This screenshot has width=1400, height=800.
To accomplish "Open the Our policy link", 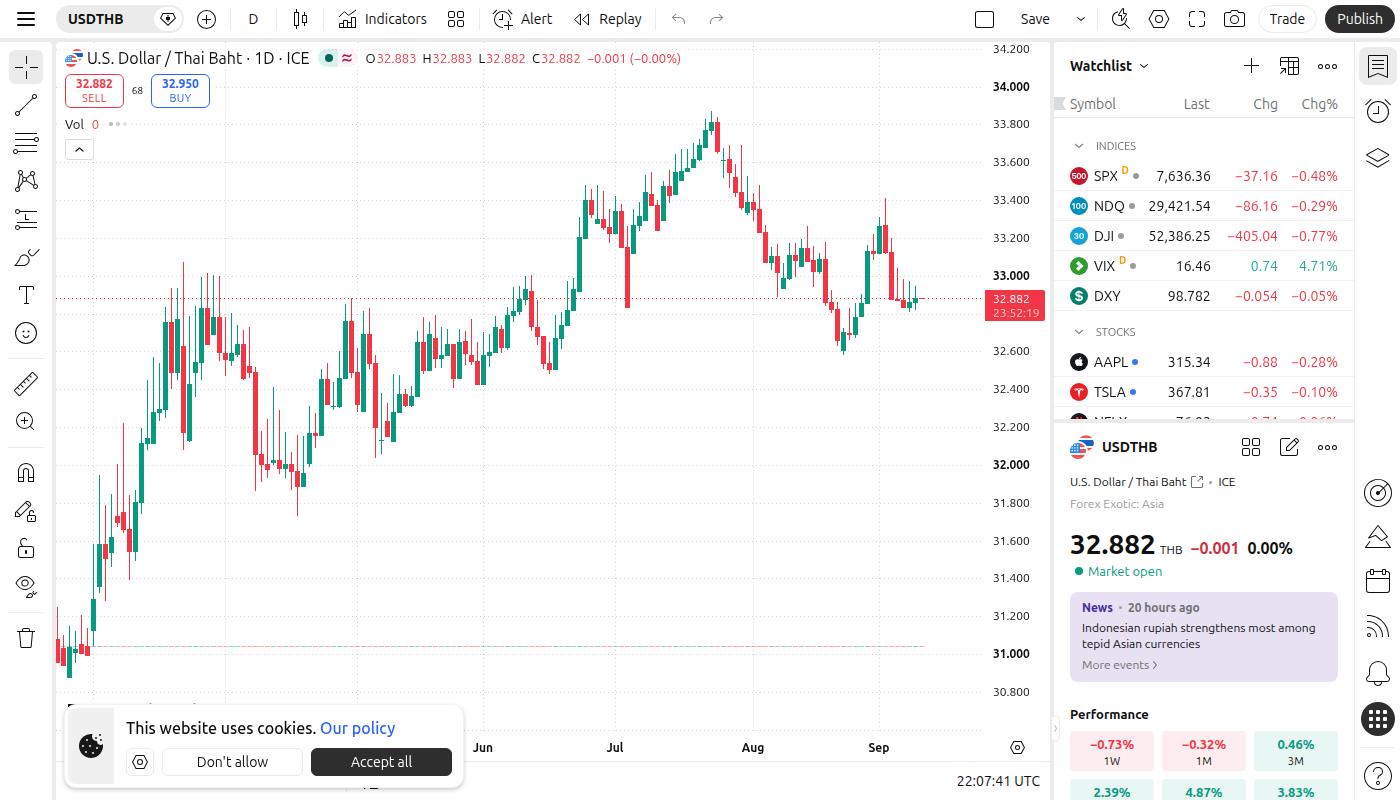I will (x=358, y=728).
